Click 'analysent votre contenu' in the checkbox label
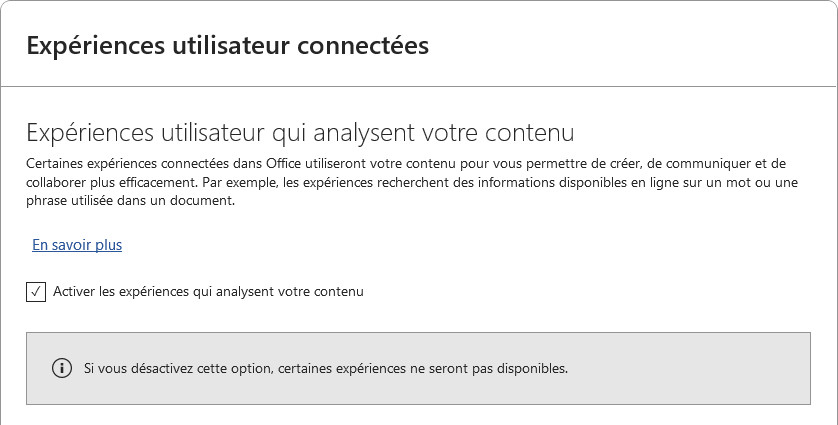Screen dimensions: 838x425 point(292,292)
